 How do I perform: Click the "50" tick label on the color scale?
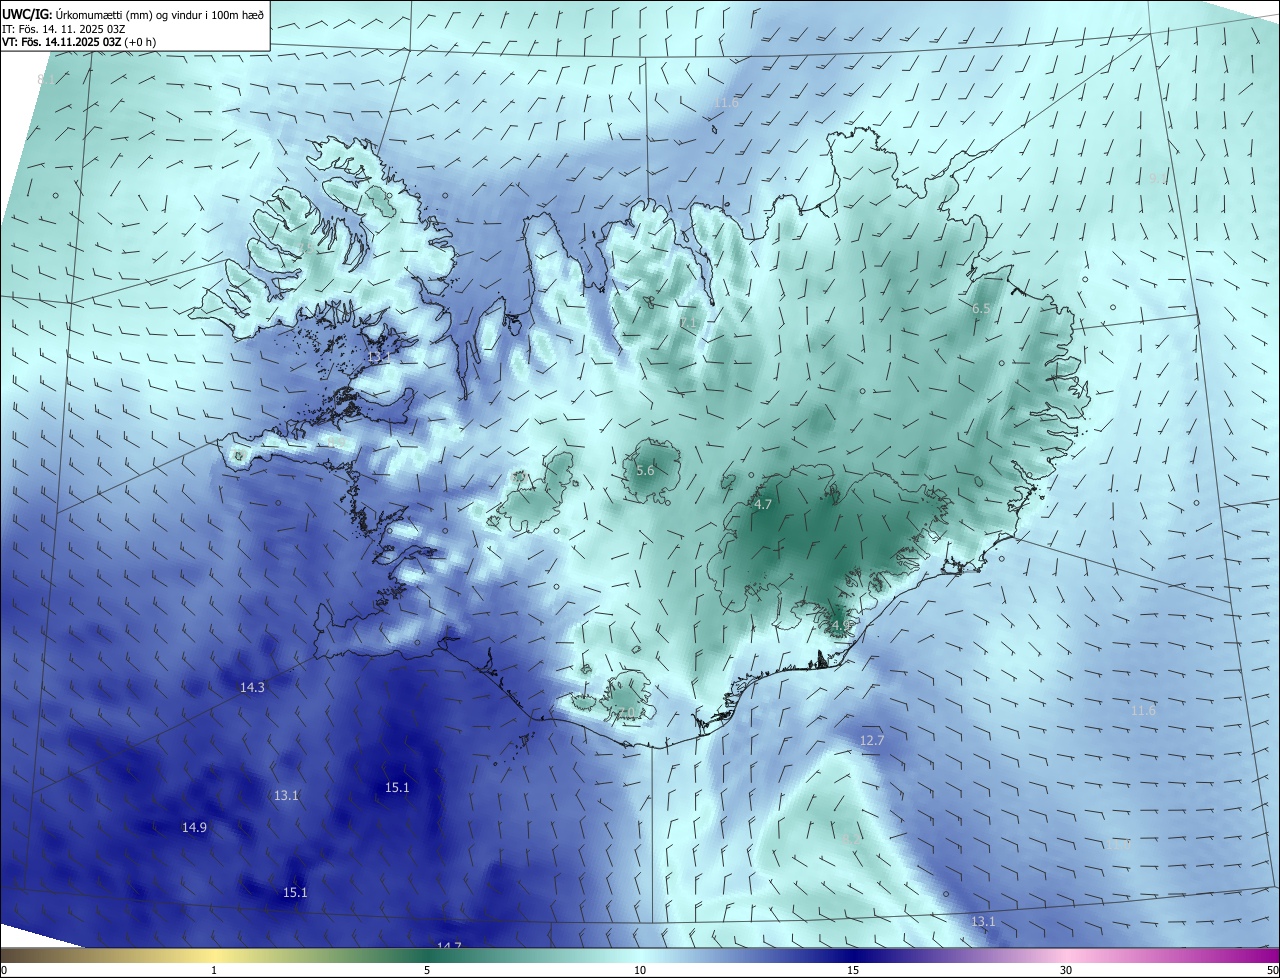[x=1271, y=970]
